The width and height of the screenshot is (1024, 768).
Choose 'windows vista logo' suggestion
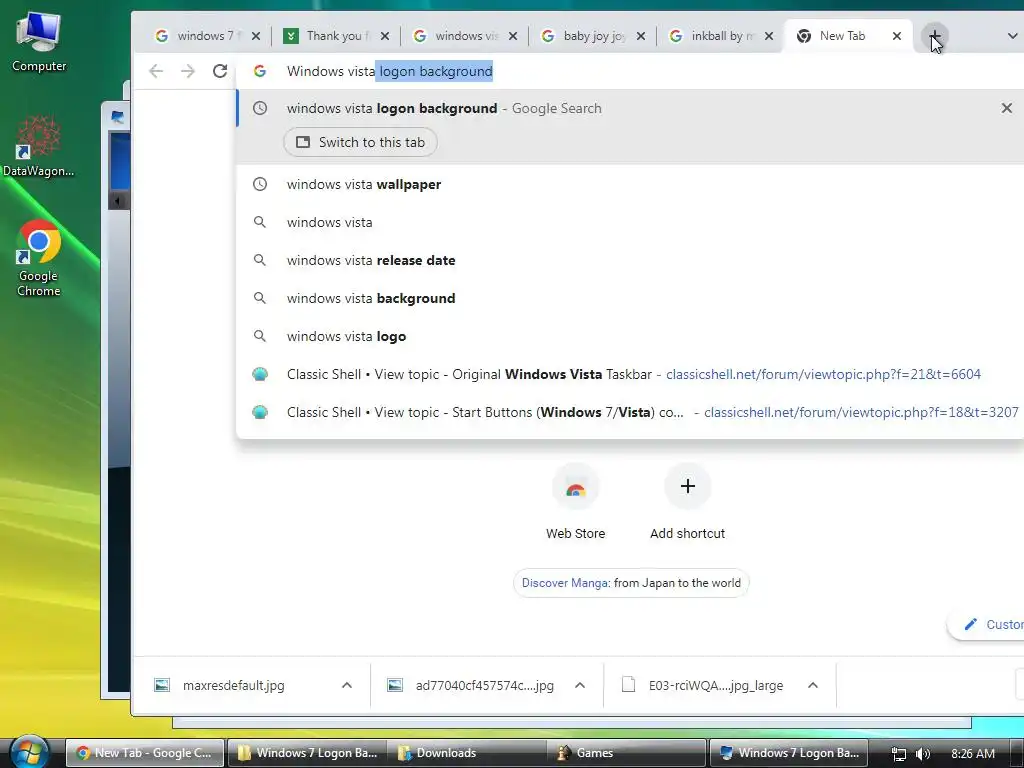[630, 336]
